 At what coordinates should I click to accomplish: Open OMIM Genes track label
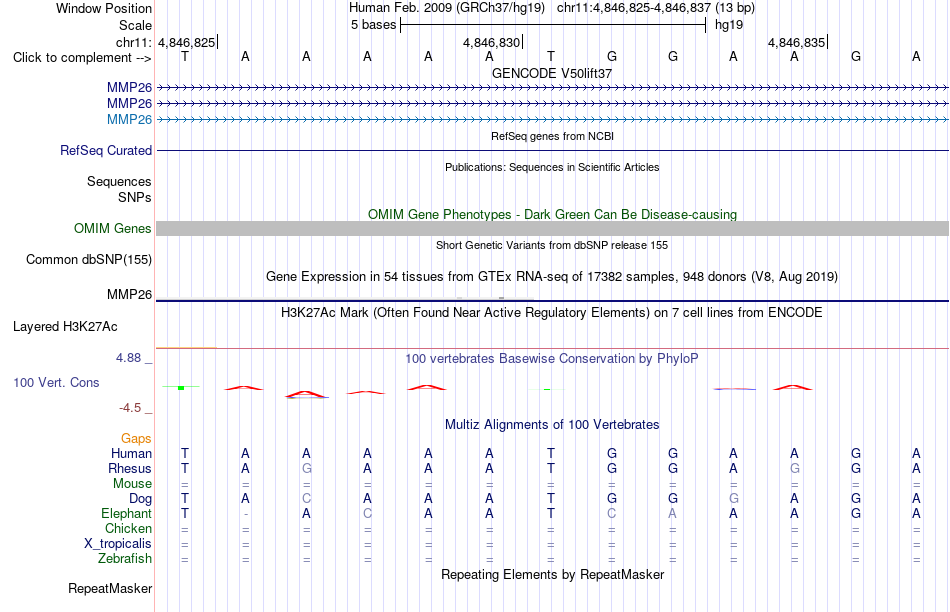pyautogui.click(x=113, y=228)
